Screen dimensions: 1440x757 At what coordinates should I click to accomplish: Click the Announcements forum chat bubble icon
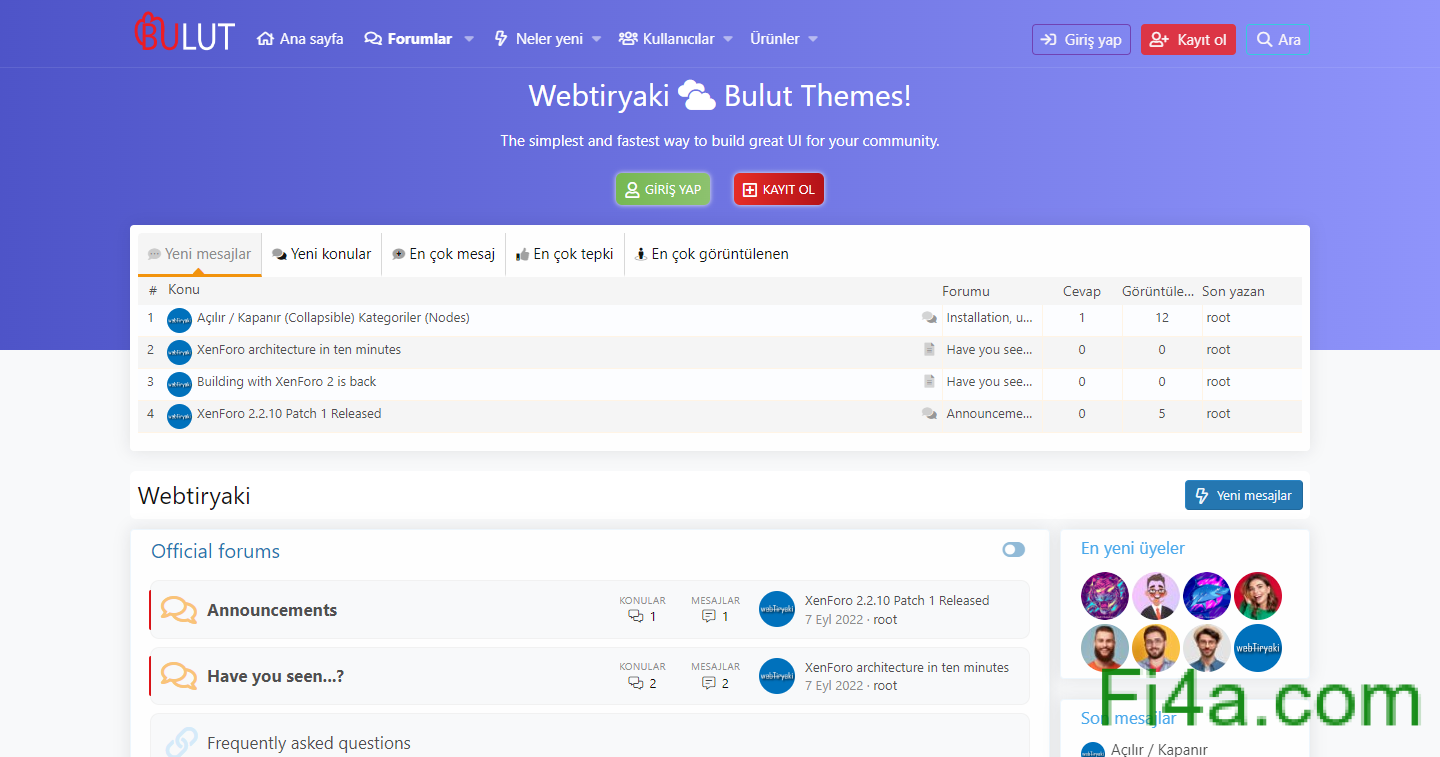[179, 610]
